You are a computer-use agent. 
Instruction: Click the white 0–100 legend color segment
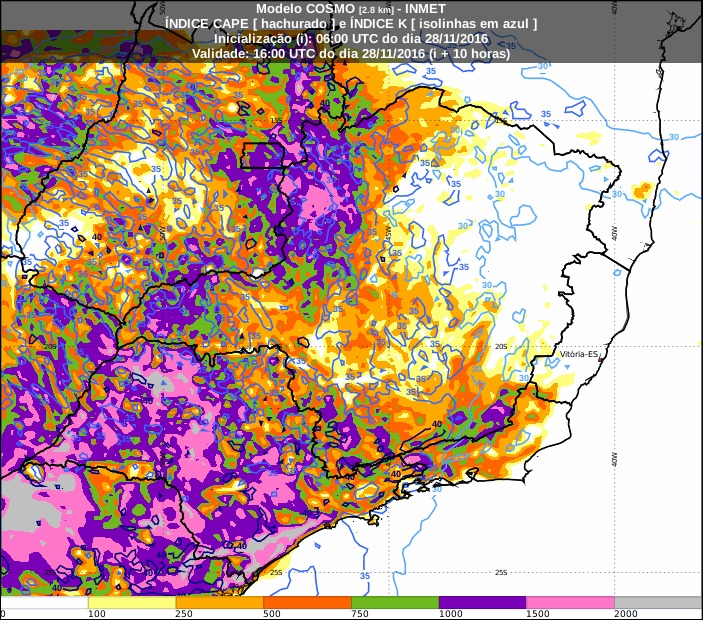[x=44, y=603]
